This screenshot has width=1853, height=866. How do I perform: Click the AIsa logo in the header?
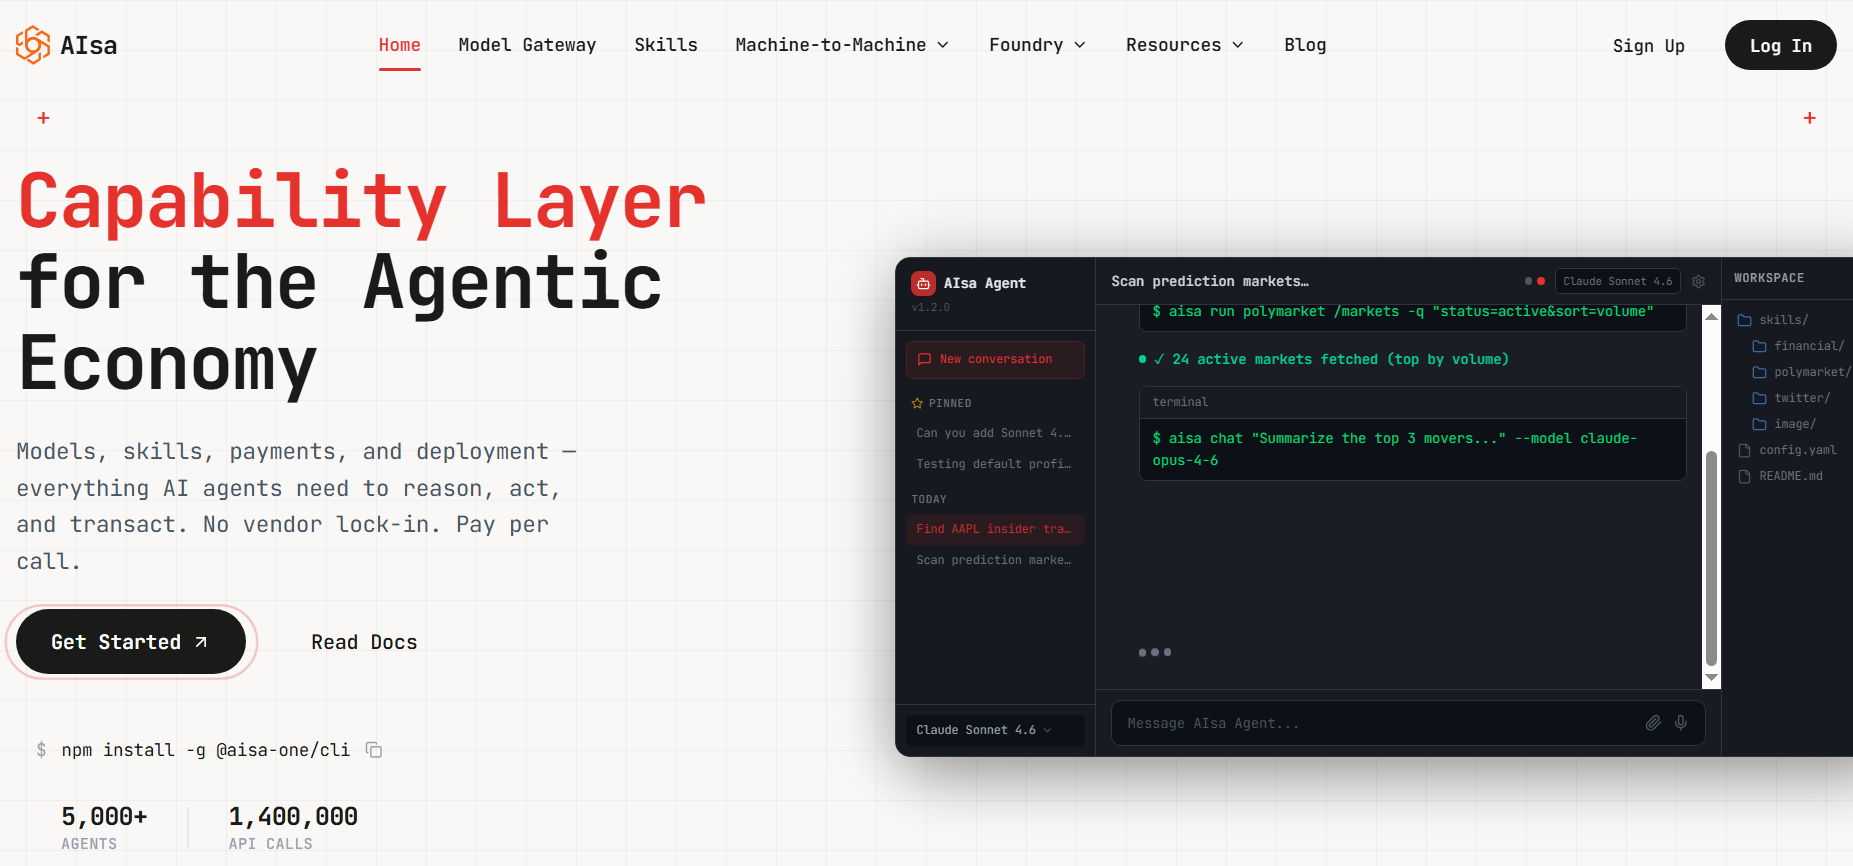[66, 45]
